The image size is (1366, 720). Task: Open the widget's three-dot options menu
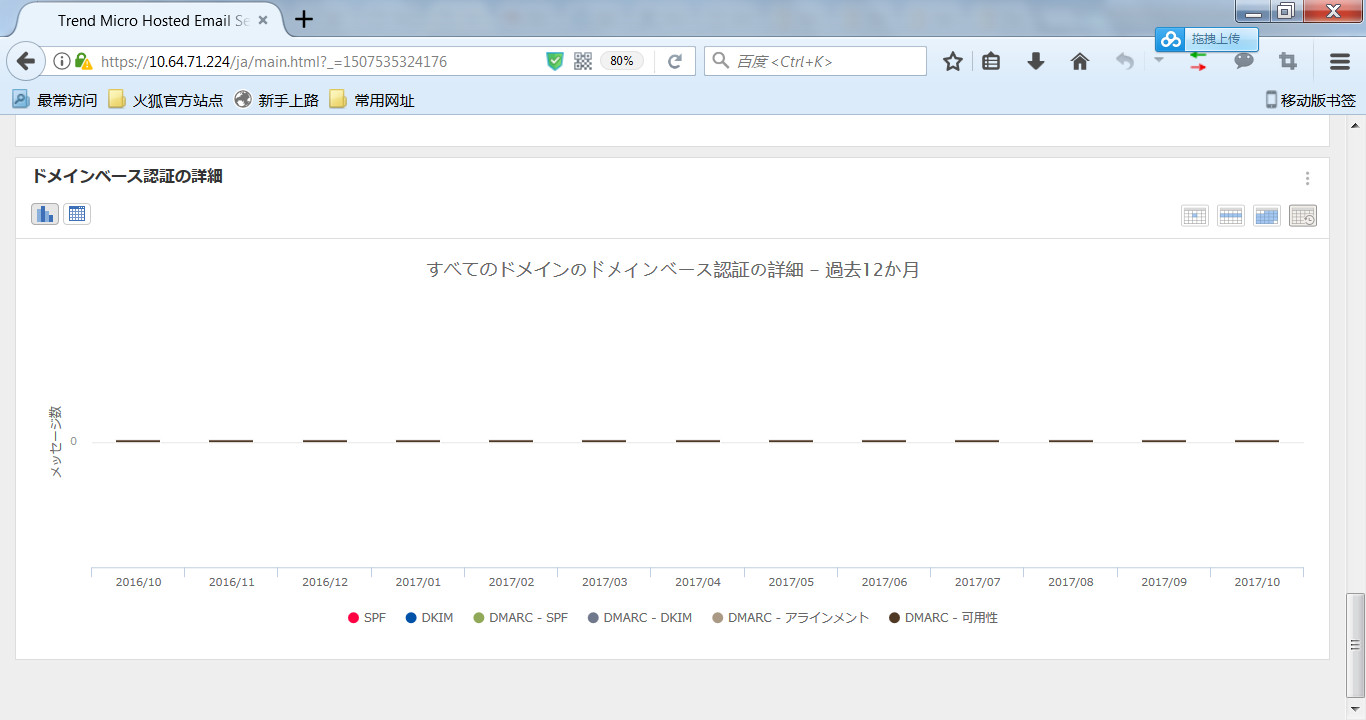click(1307, 179)
